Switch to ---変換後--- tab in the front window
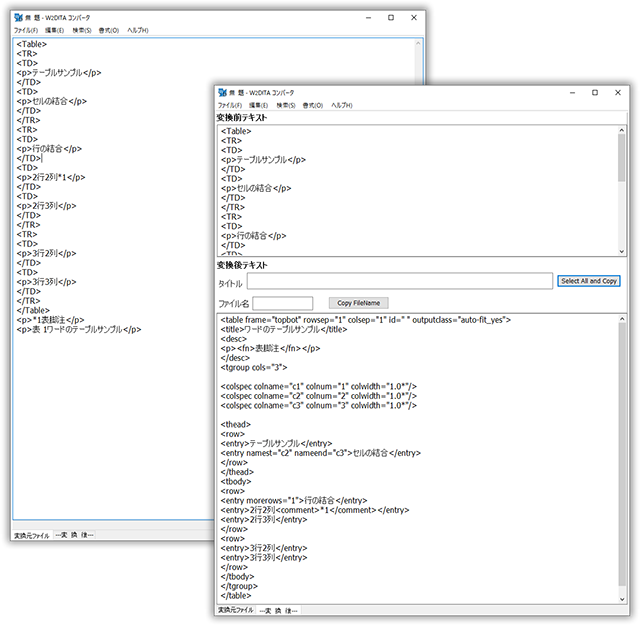This screenshot has width=640, height=626. [279, 610]
